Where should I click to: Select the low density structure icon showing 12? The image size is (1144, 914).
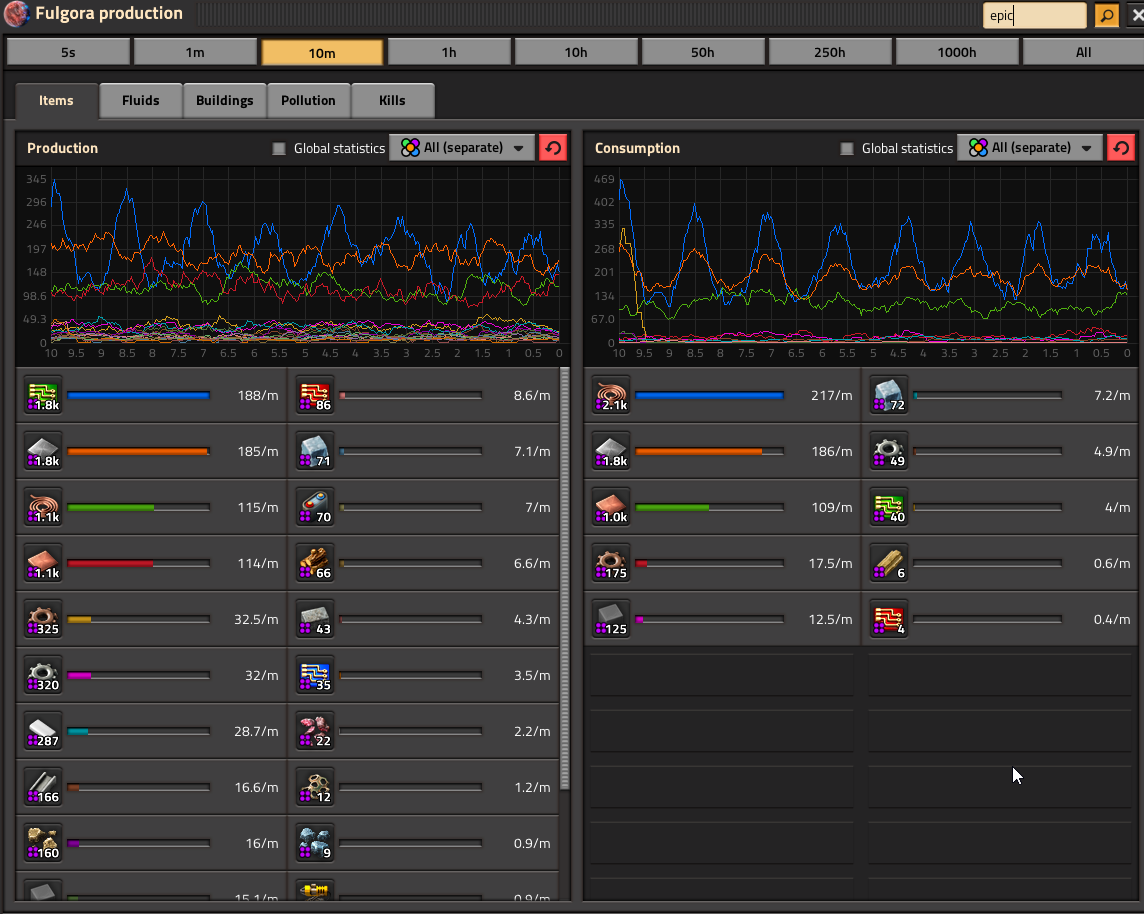pyautogui.click(x=315, y=787)
